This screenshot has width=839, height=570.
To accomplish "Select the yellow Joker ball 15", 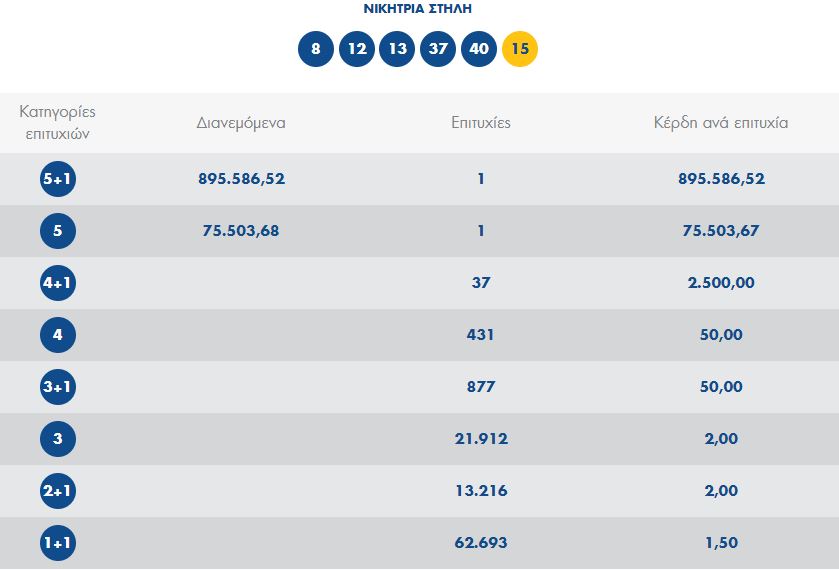I will tap(520, 49).
